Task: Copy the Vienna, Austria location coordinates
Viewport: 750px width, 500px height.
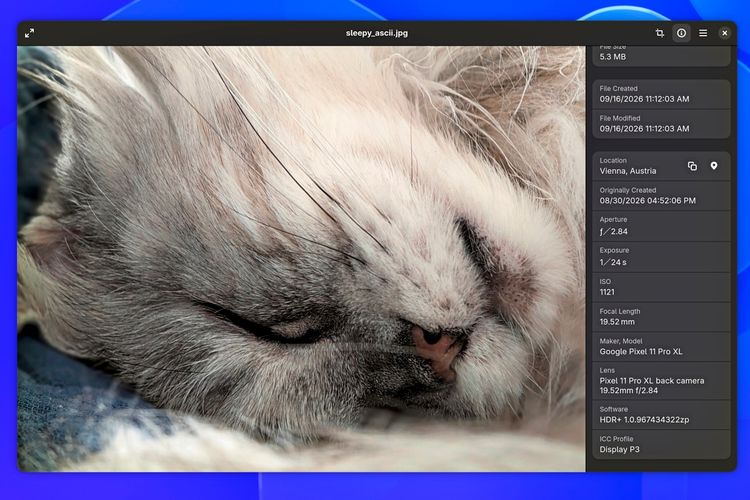Action: point(692,166)
